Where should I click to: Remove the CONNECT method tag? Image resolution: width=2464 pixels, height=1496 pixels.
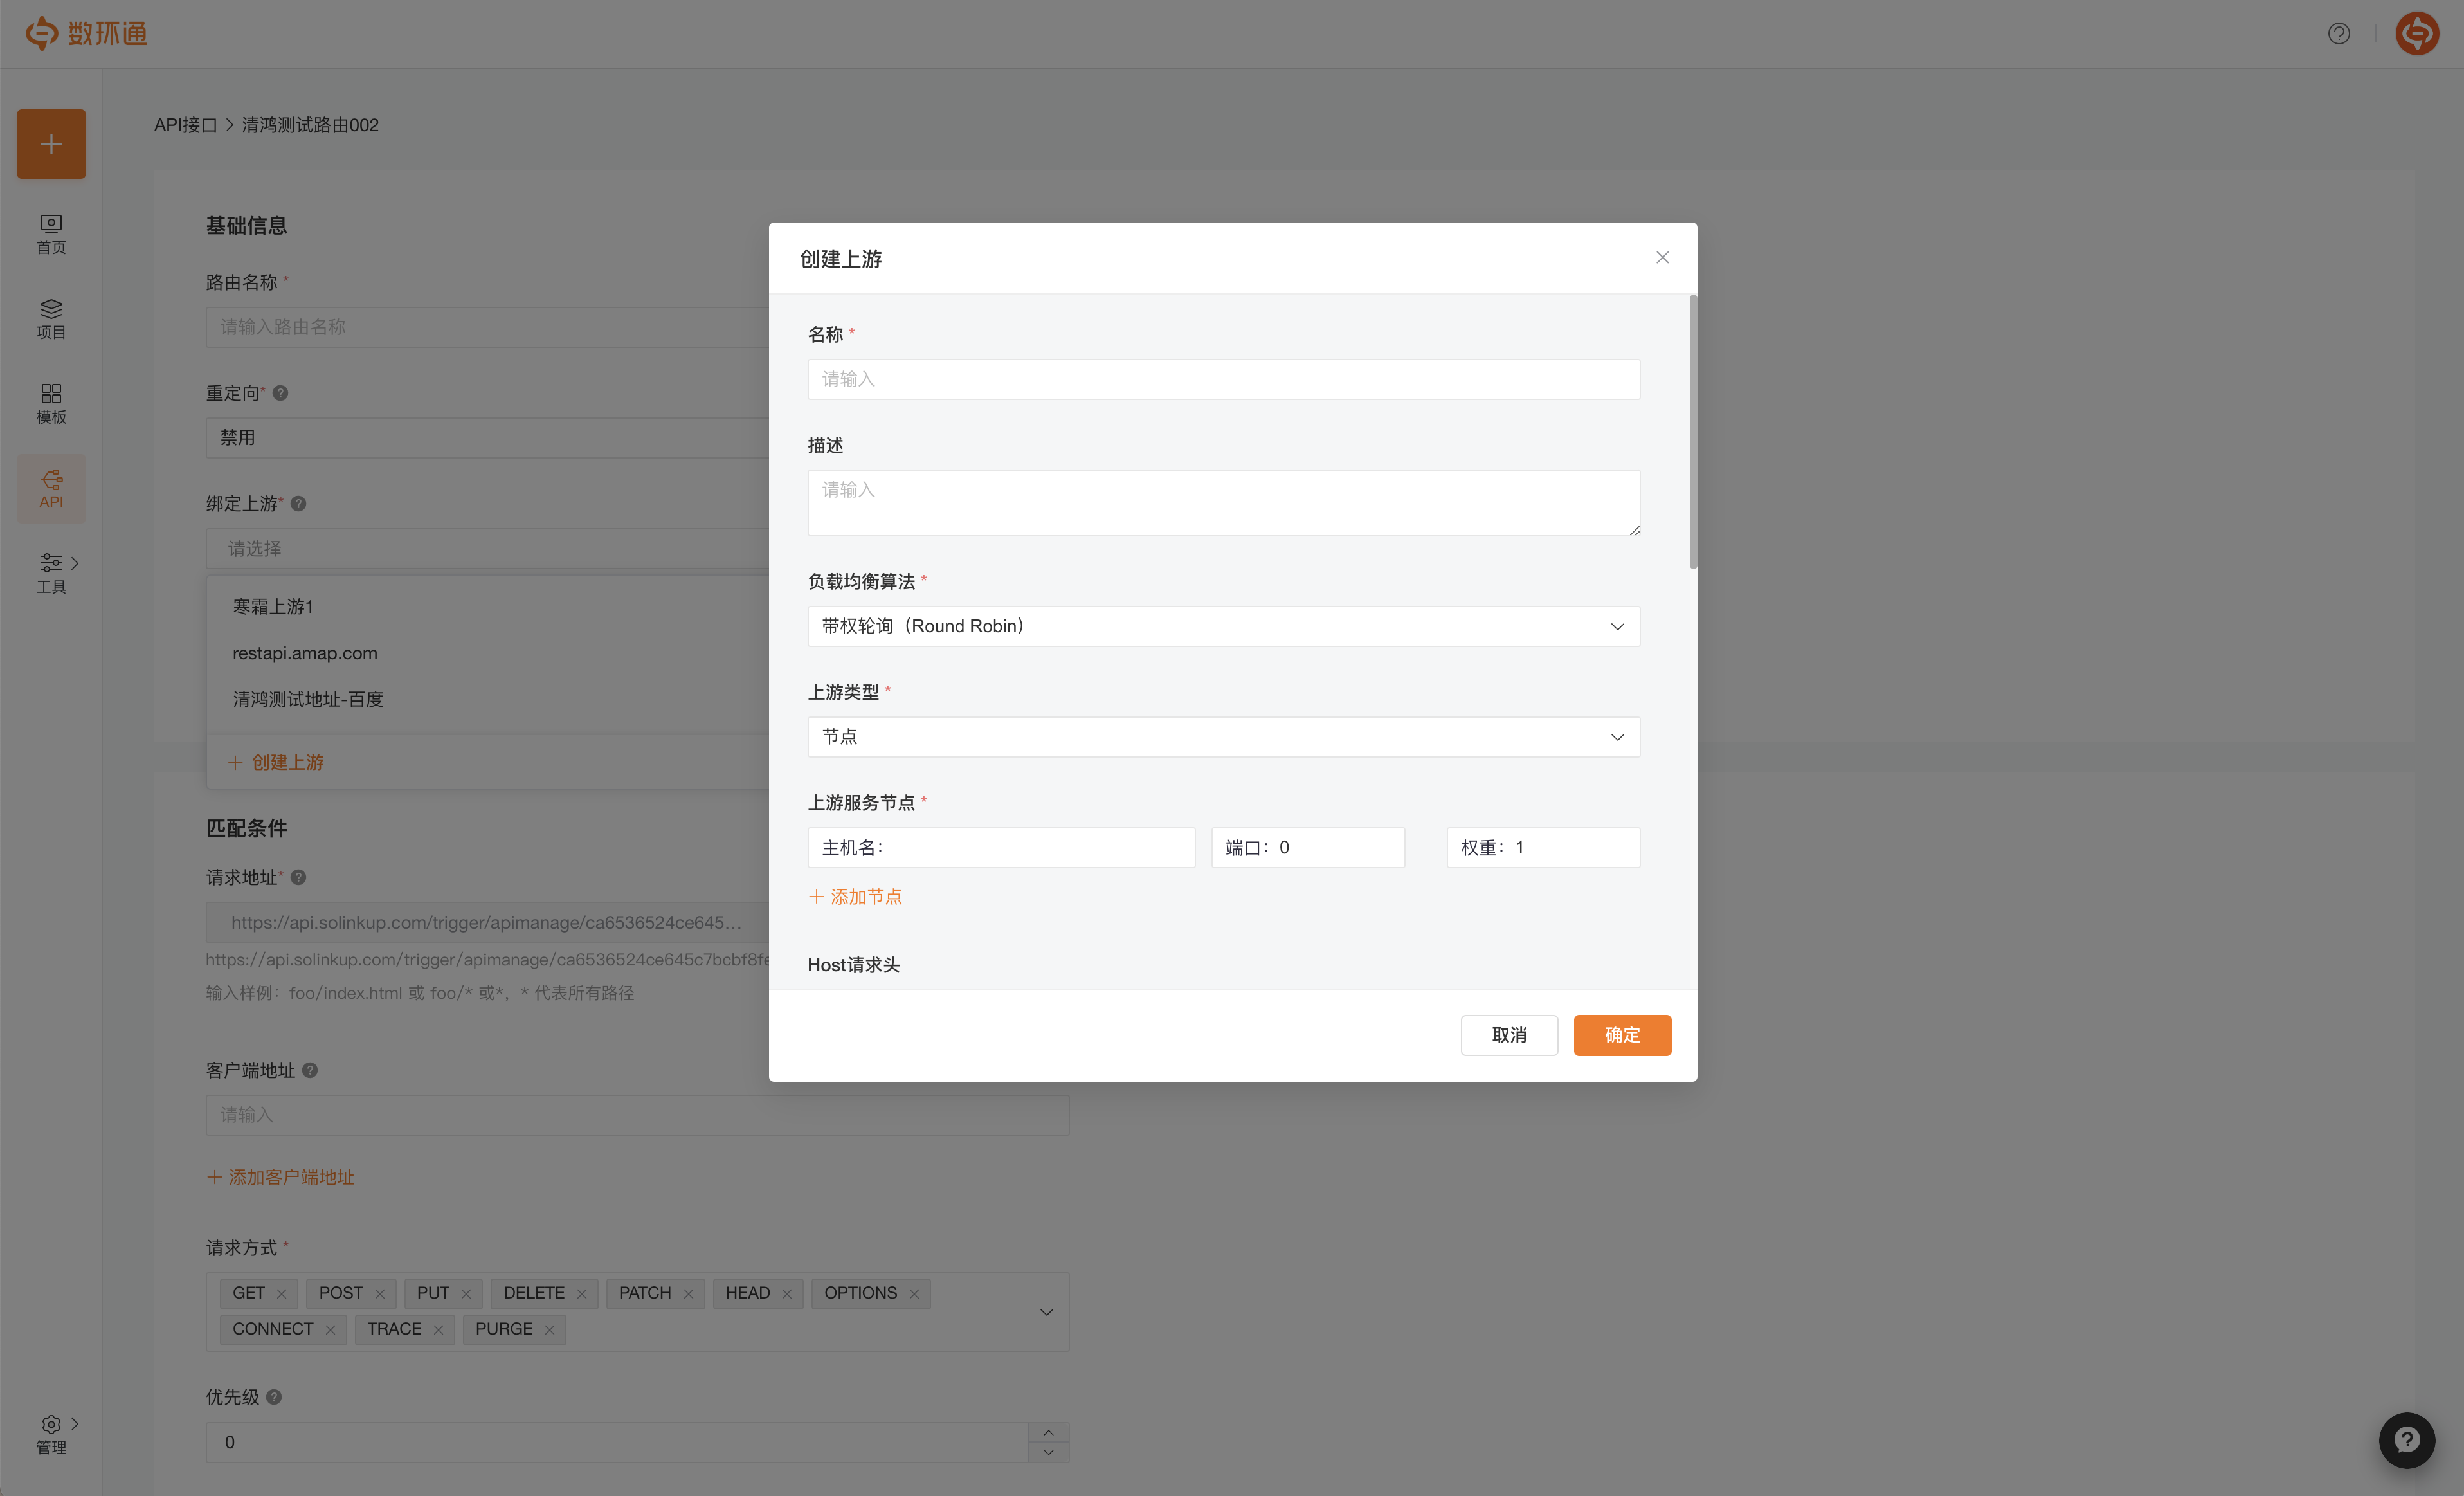click(x=330, y=1330)
